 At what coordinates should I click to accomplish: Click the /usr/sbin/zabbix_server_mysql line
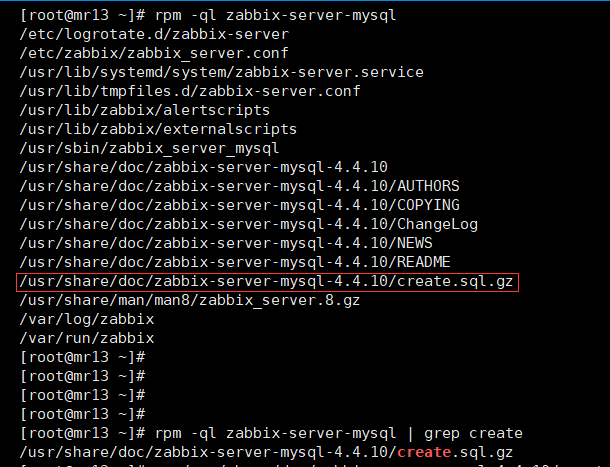coord(149,149)
